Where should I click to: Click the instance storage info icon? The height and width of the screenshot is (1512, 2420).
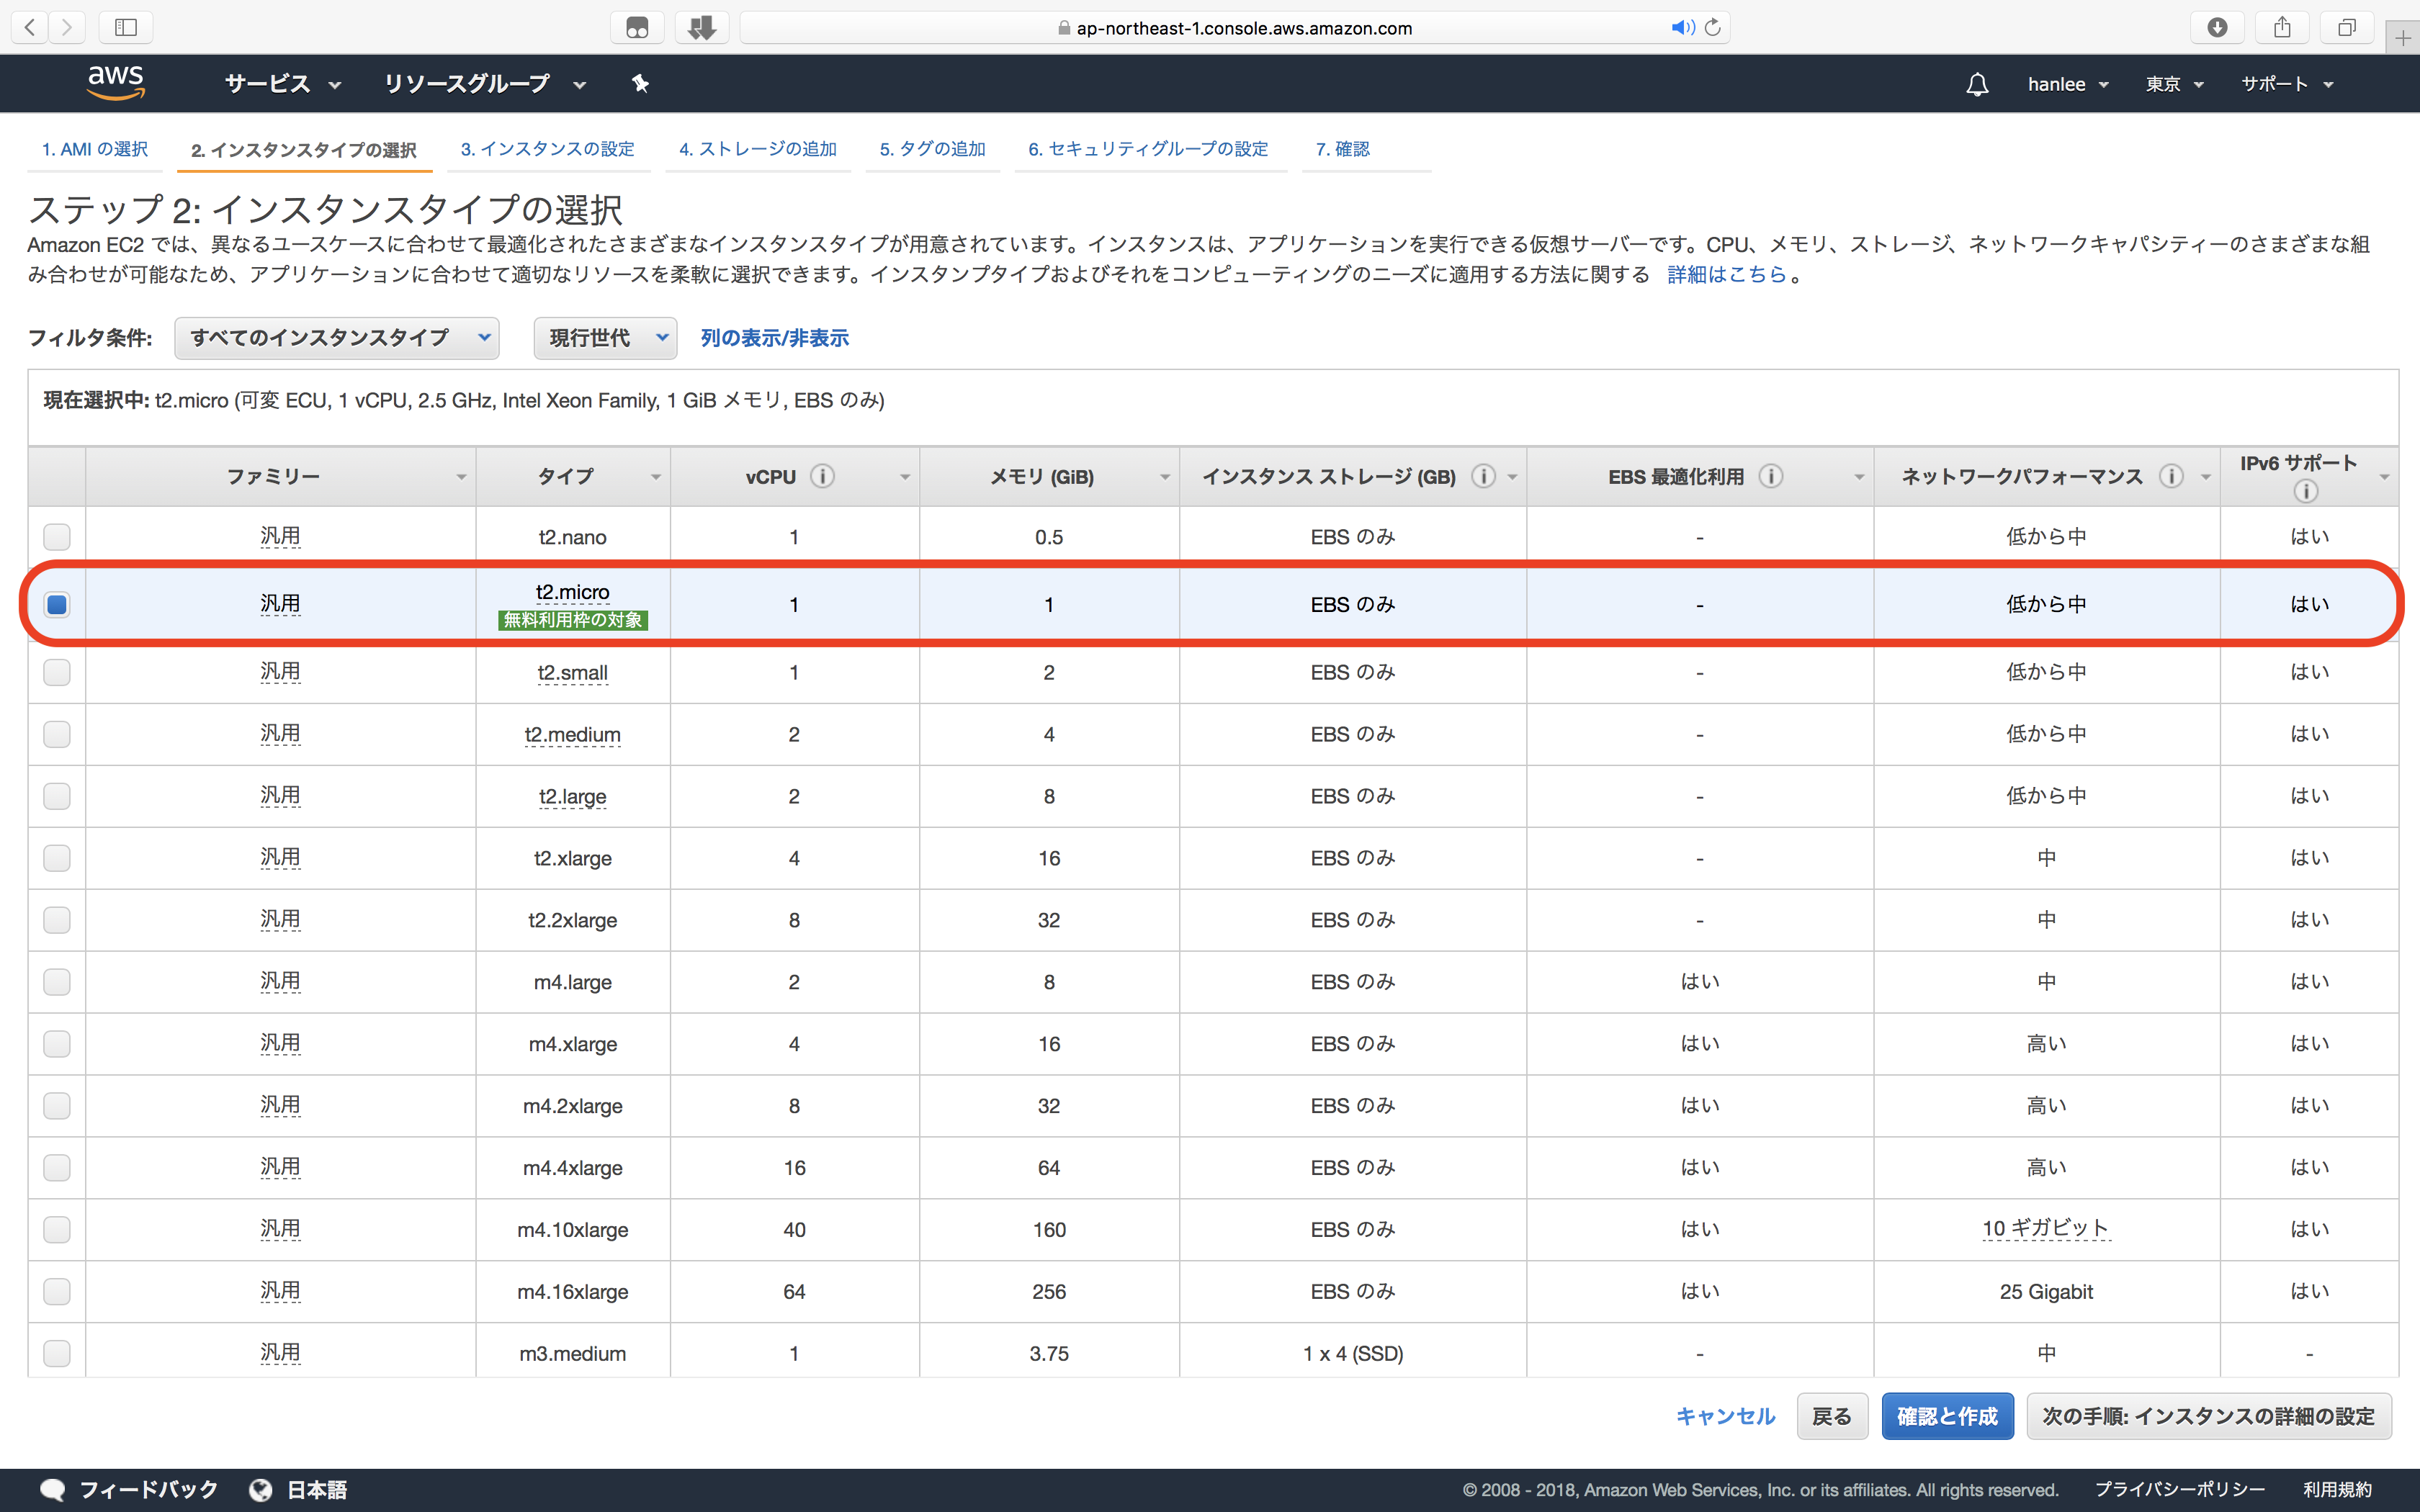(1483, 476)
